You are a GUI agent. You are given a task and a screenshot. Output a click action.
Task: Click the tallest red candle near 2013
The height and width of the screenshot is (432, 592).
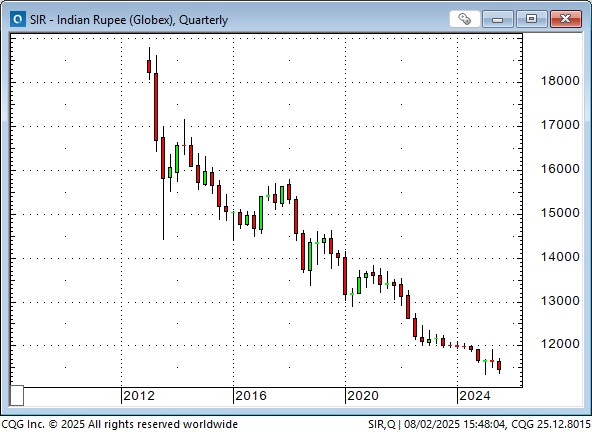pos(156,107)
